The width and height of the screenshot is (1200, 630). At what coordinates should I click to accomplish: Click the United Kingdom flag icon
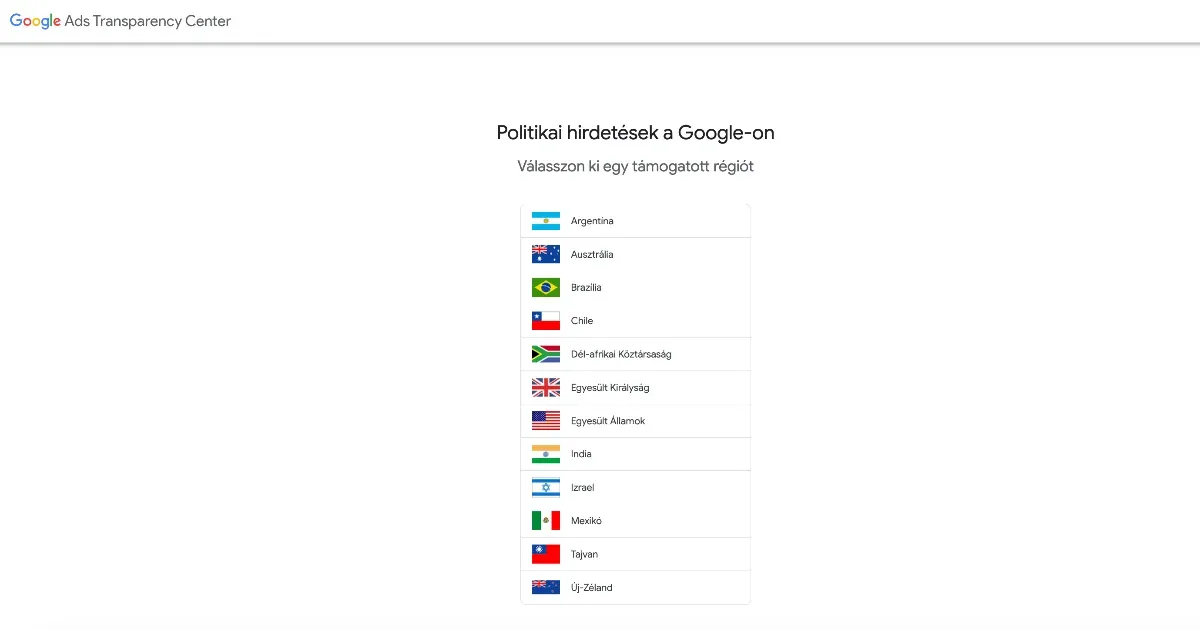point(545,388)
